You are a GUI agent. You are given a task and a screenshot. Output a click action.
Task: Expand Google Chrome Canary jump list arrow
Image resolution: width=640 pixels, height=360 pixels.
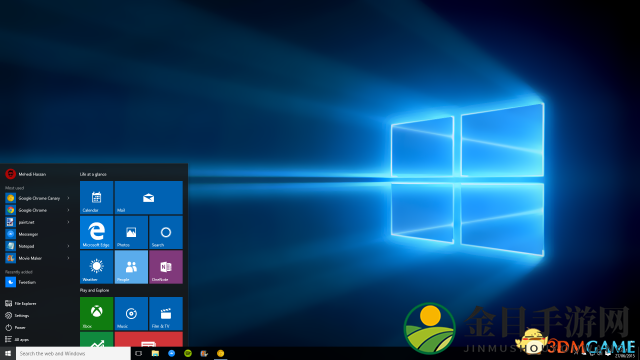point(68,198)
